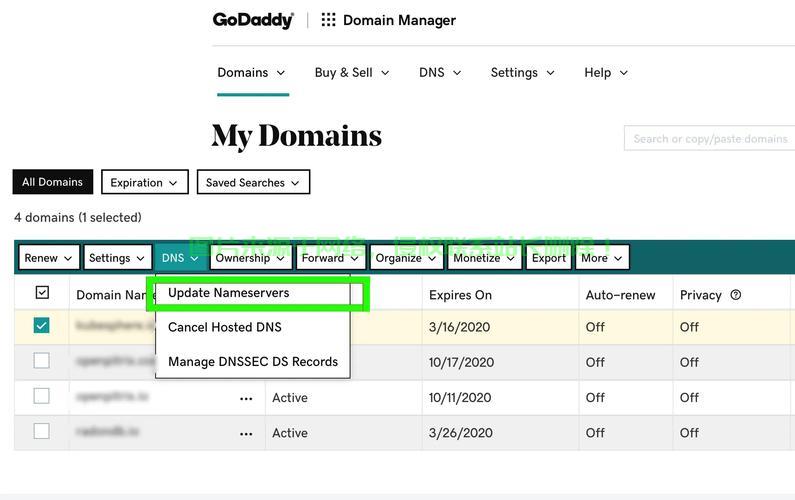Click the Export button
This screenshot has height=500, width=795.
click(549, 258)
